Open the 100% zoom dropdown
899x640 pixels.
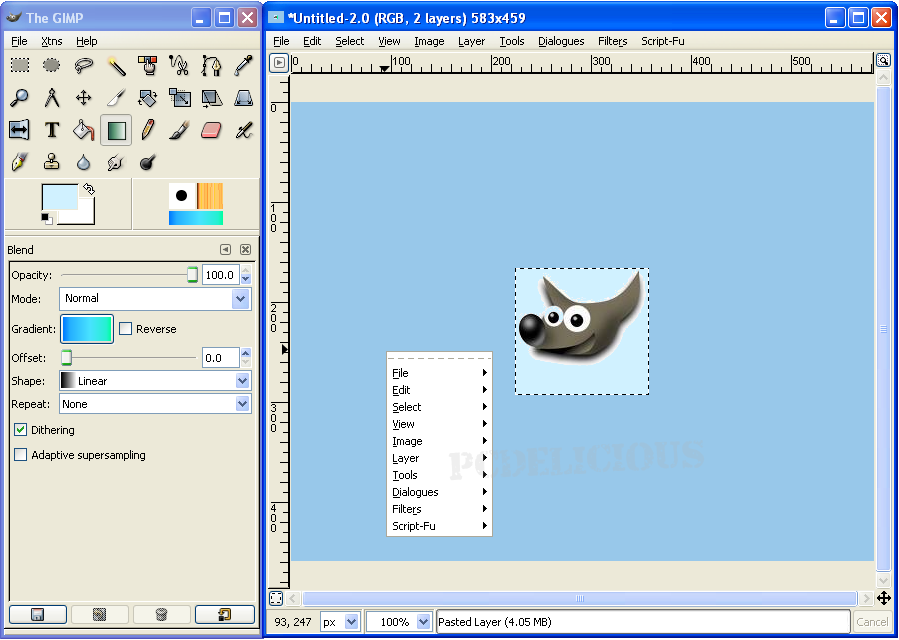[x=398, y=622]
